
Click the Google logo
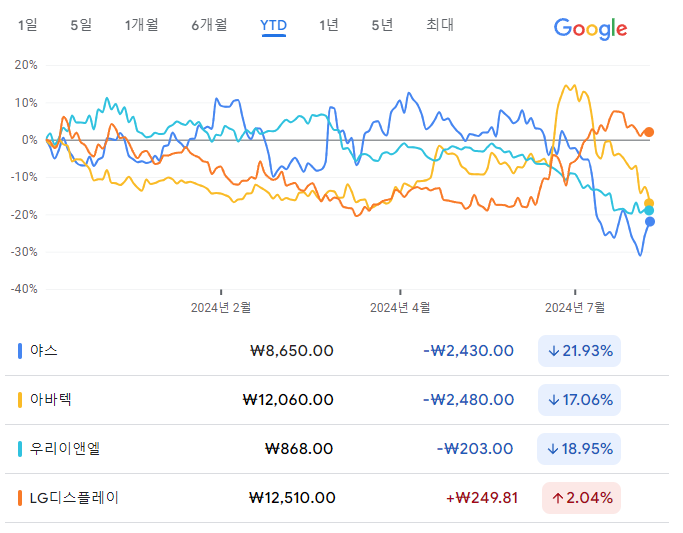(590, 29)
